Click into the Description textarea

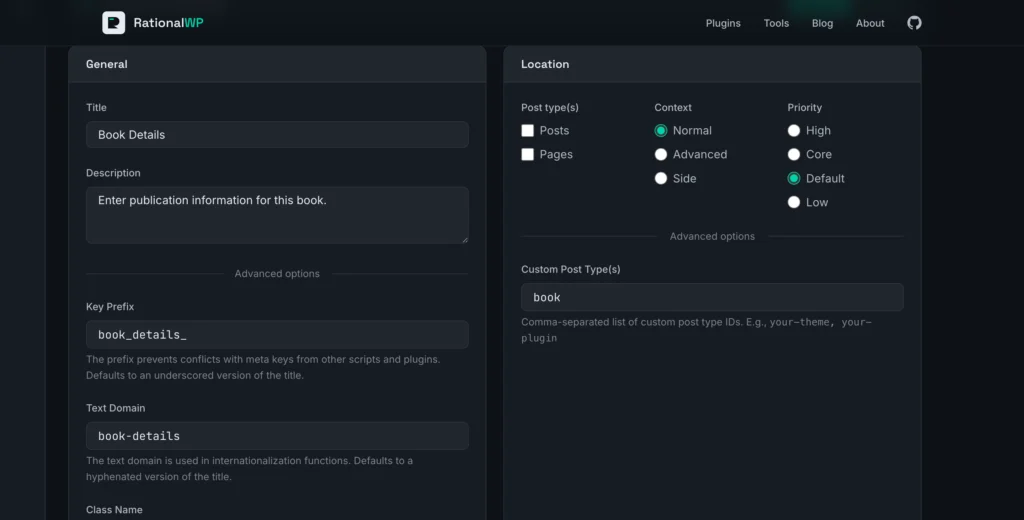277,215
